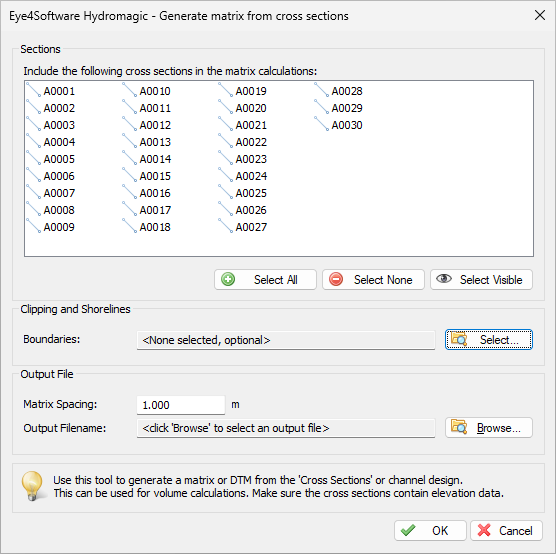Click the red X icon on Cancel
Screen dimensions: 556x554
[484, 530]
